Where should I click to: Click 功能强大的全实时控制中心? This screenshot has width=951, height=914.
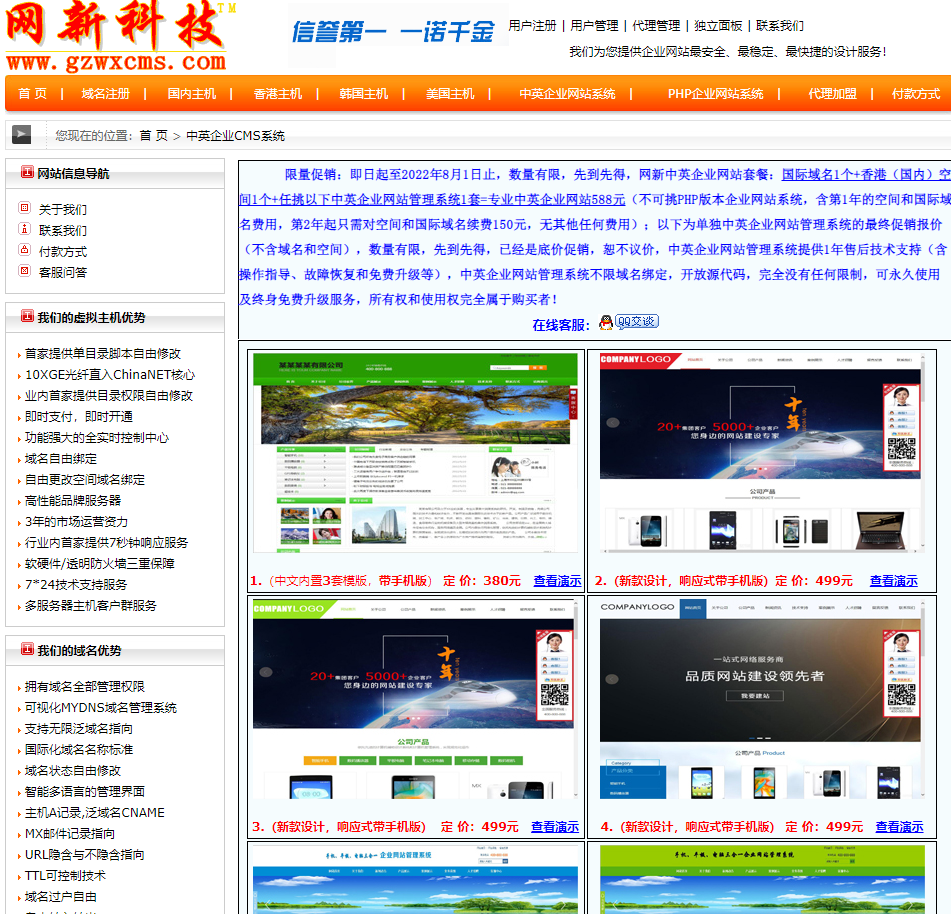(97, 438)
